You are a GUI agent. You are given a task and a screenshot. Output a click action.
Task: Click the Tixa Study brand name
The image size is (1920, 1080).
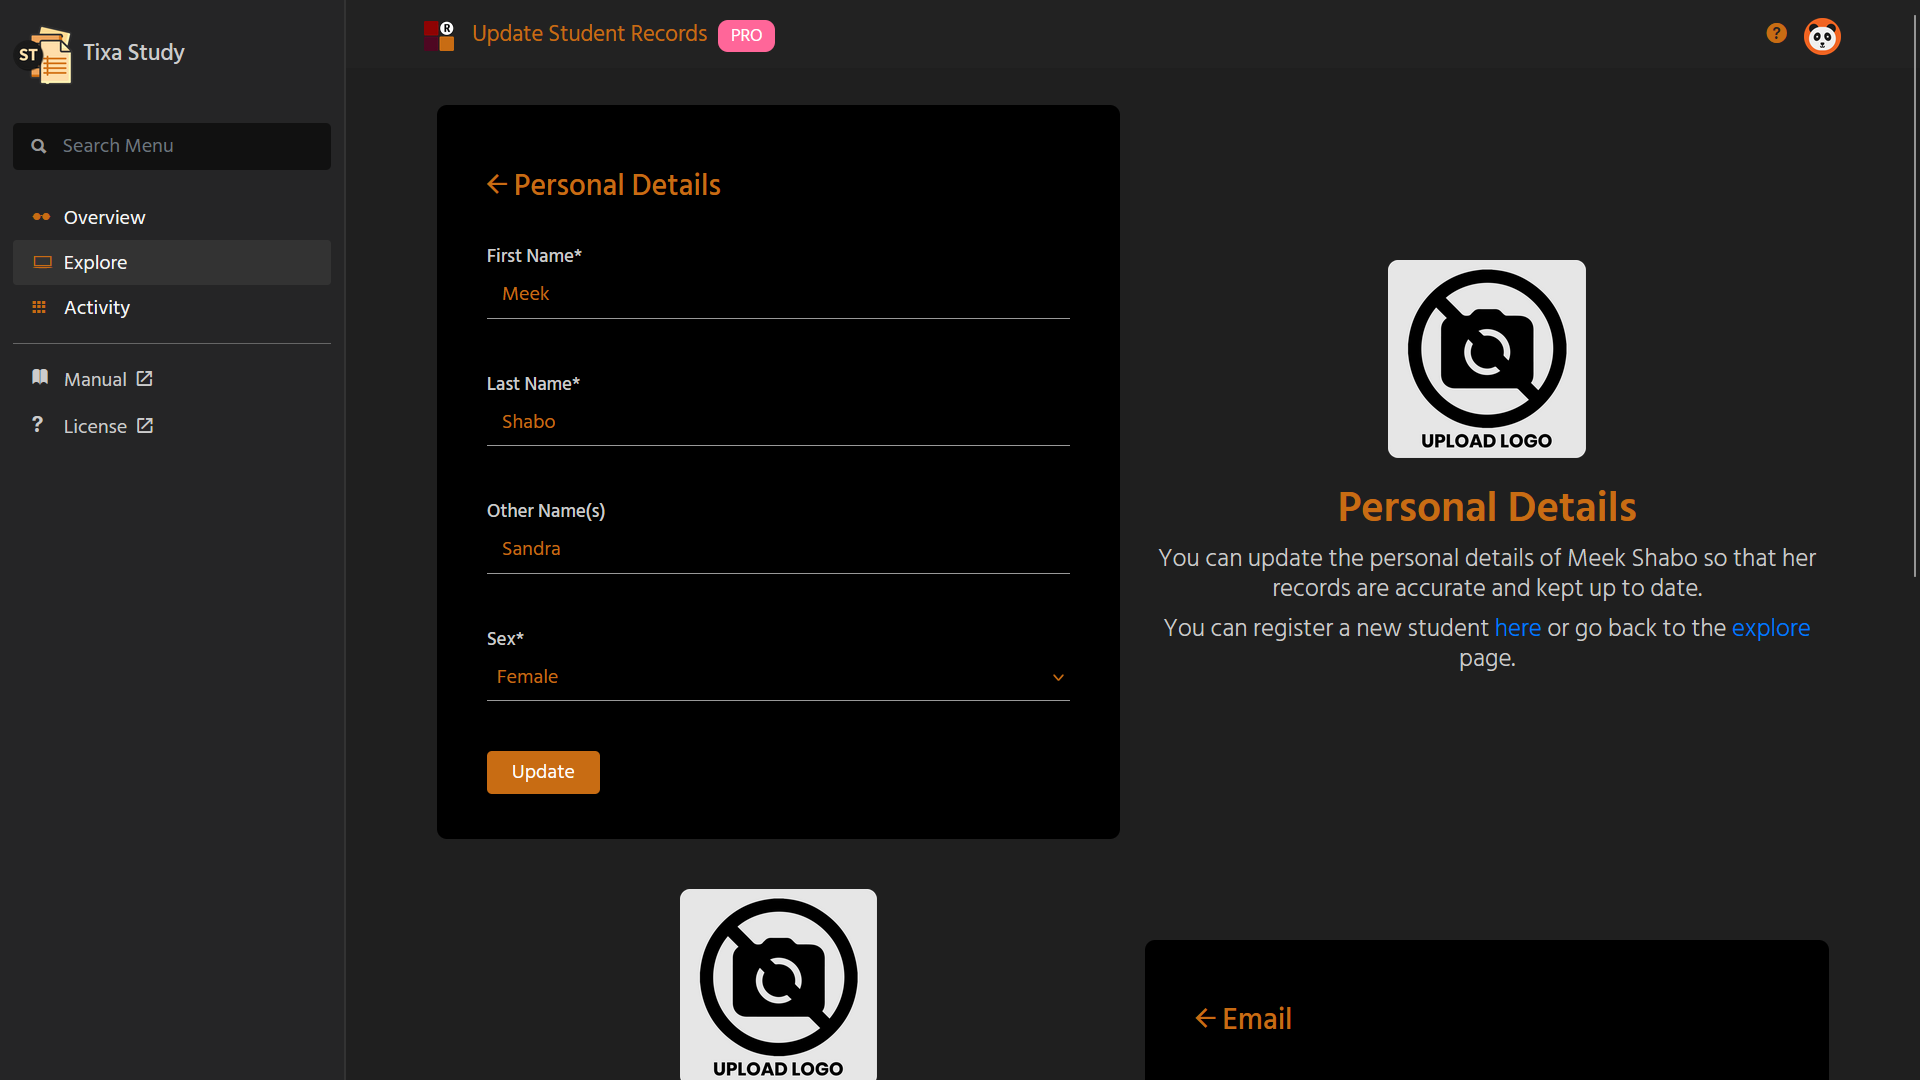point(134,52)
